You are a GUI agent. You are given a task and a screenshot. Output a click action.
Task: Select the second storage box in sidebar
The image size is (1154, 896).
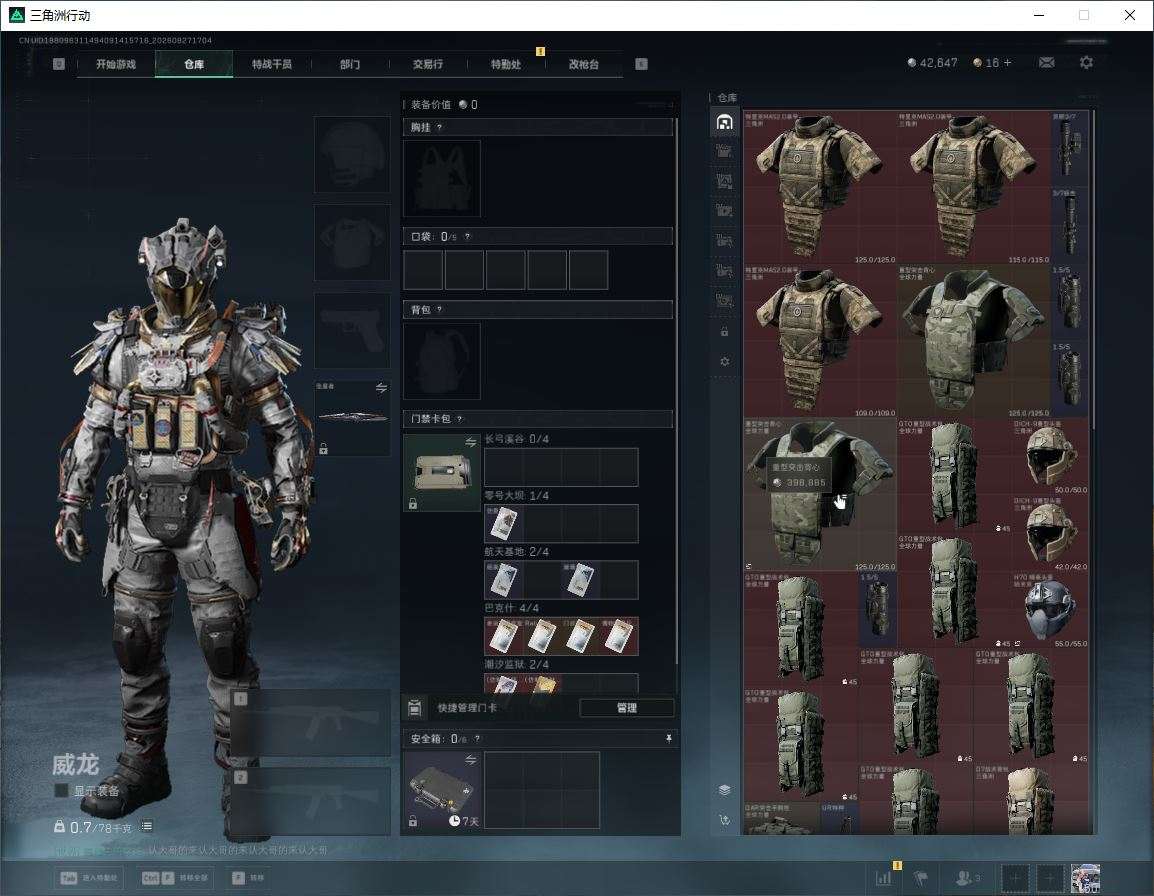[724, 151]
